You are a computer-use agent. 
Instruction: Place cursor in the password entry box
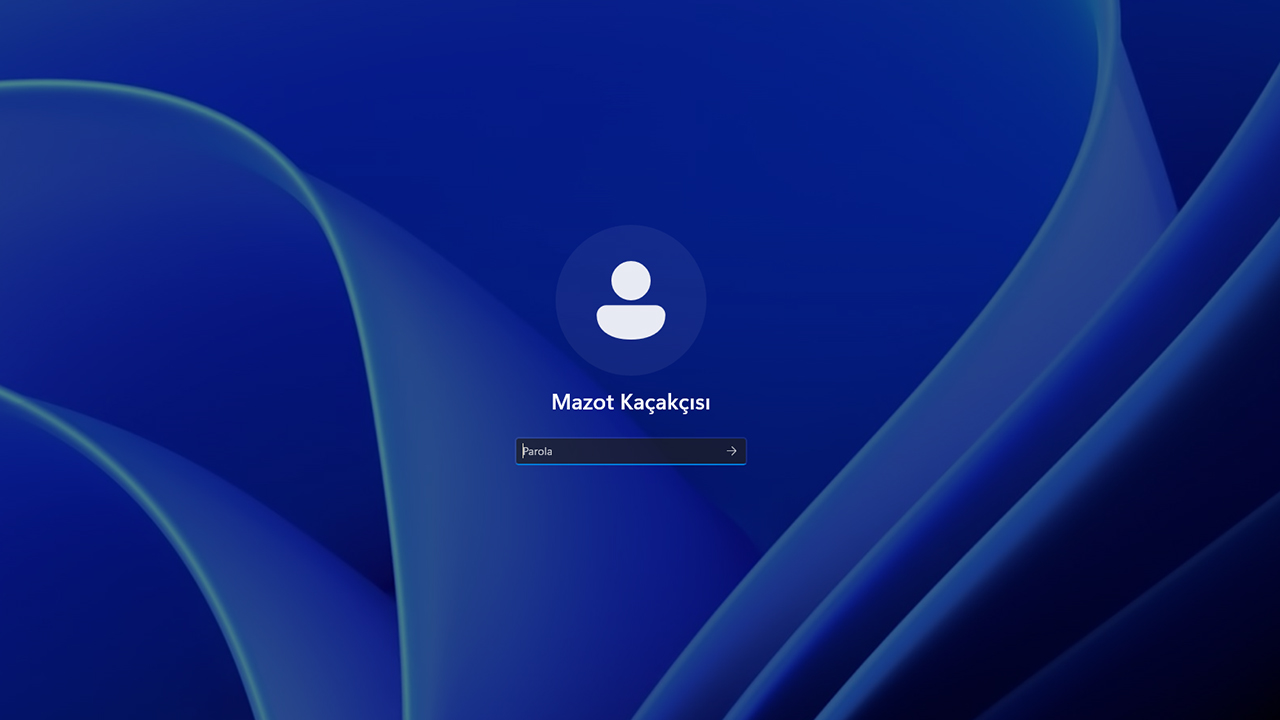point(620,451)
